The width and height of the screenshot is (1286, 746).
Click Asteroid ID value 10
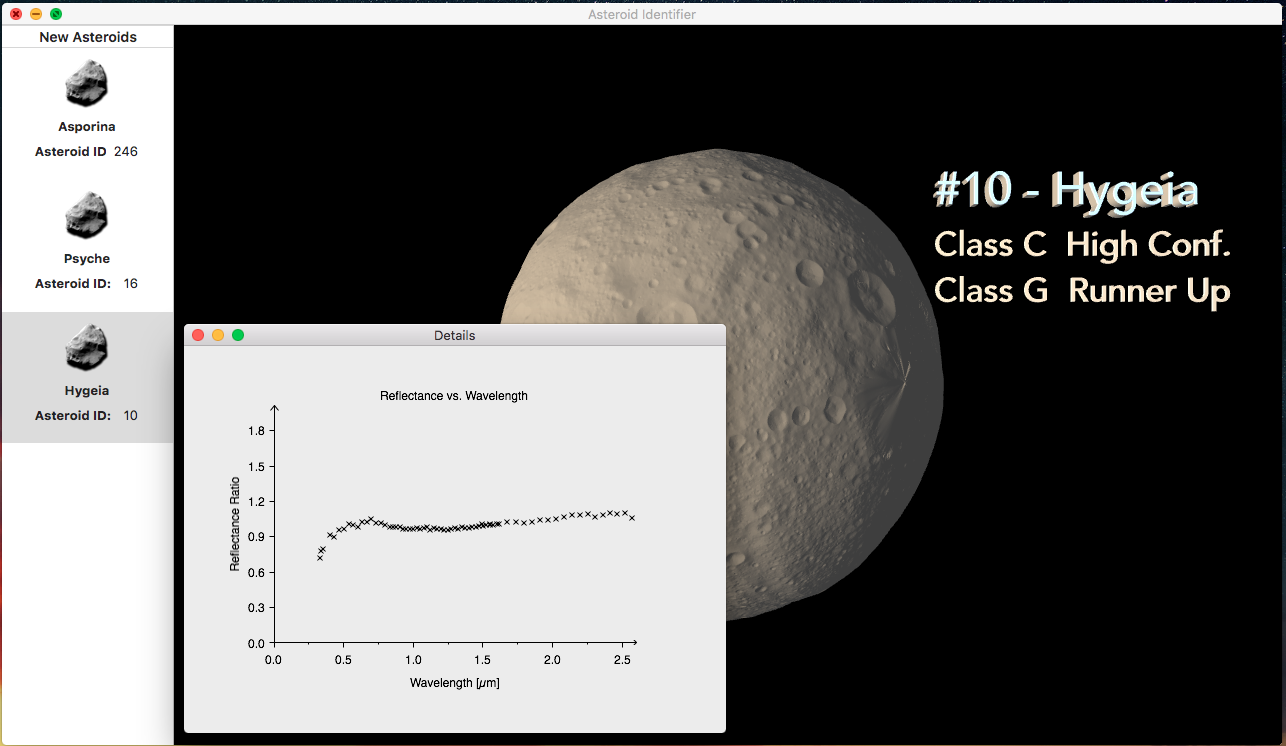point(131,416)
